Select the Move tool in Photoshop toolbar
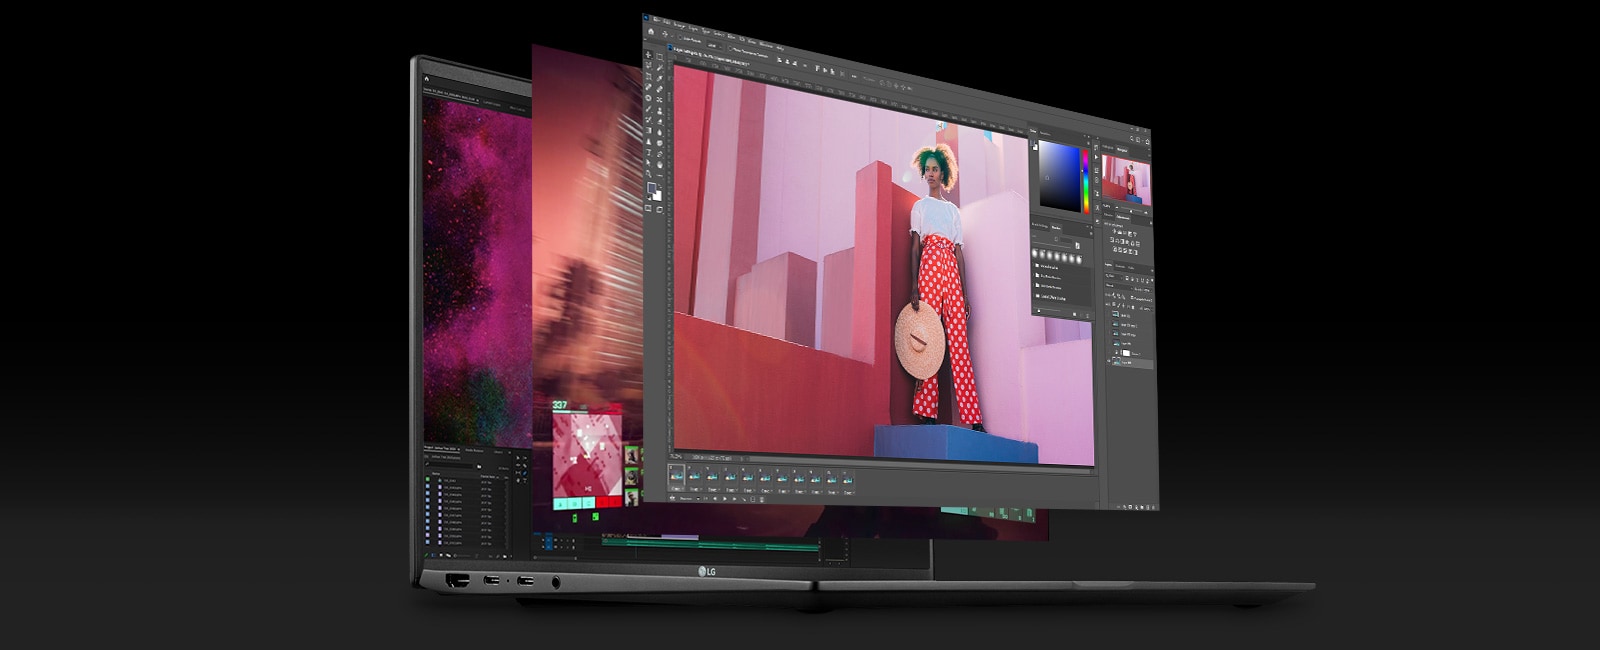1600x650 pixels. pos(648,54)
